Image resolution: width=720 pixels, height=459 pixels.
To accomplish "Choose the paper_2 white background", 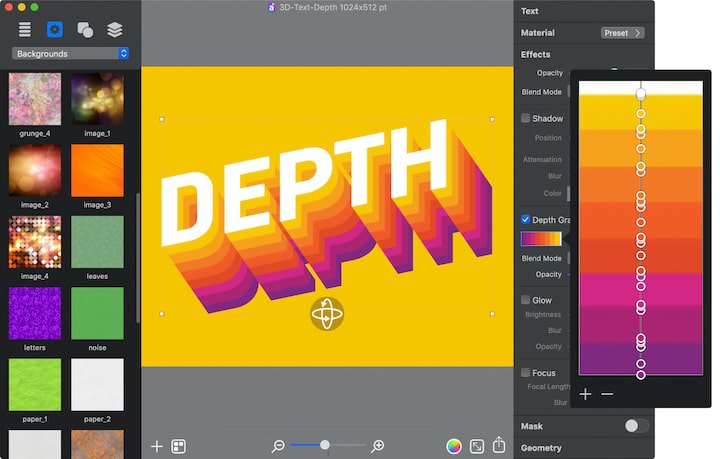I will click(x=97, y=385).
